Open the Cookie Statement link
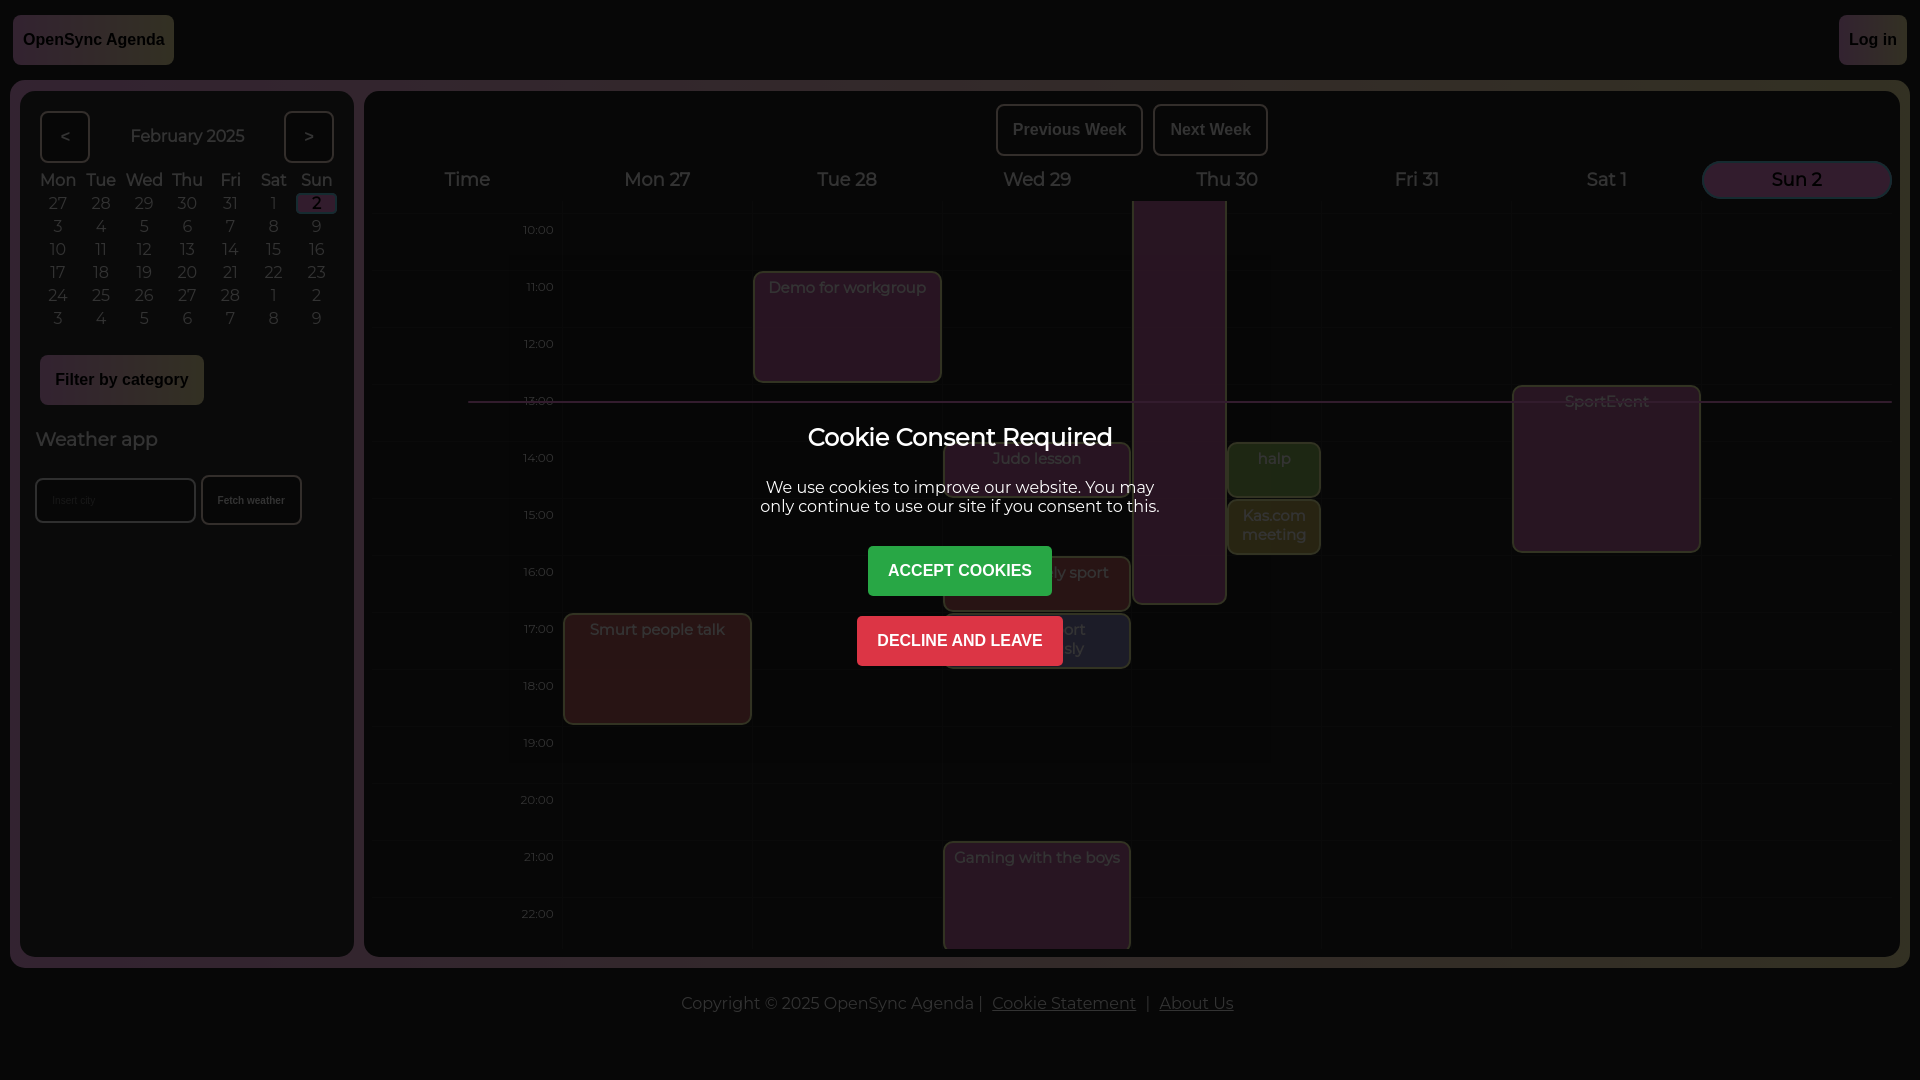This screenshot has width=1920, height=1080. point(1063,1003)
